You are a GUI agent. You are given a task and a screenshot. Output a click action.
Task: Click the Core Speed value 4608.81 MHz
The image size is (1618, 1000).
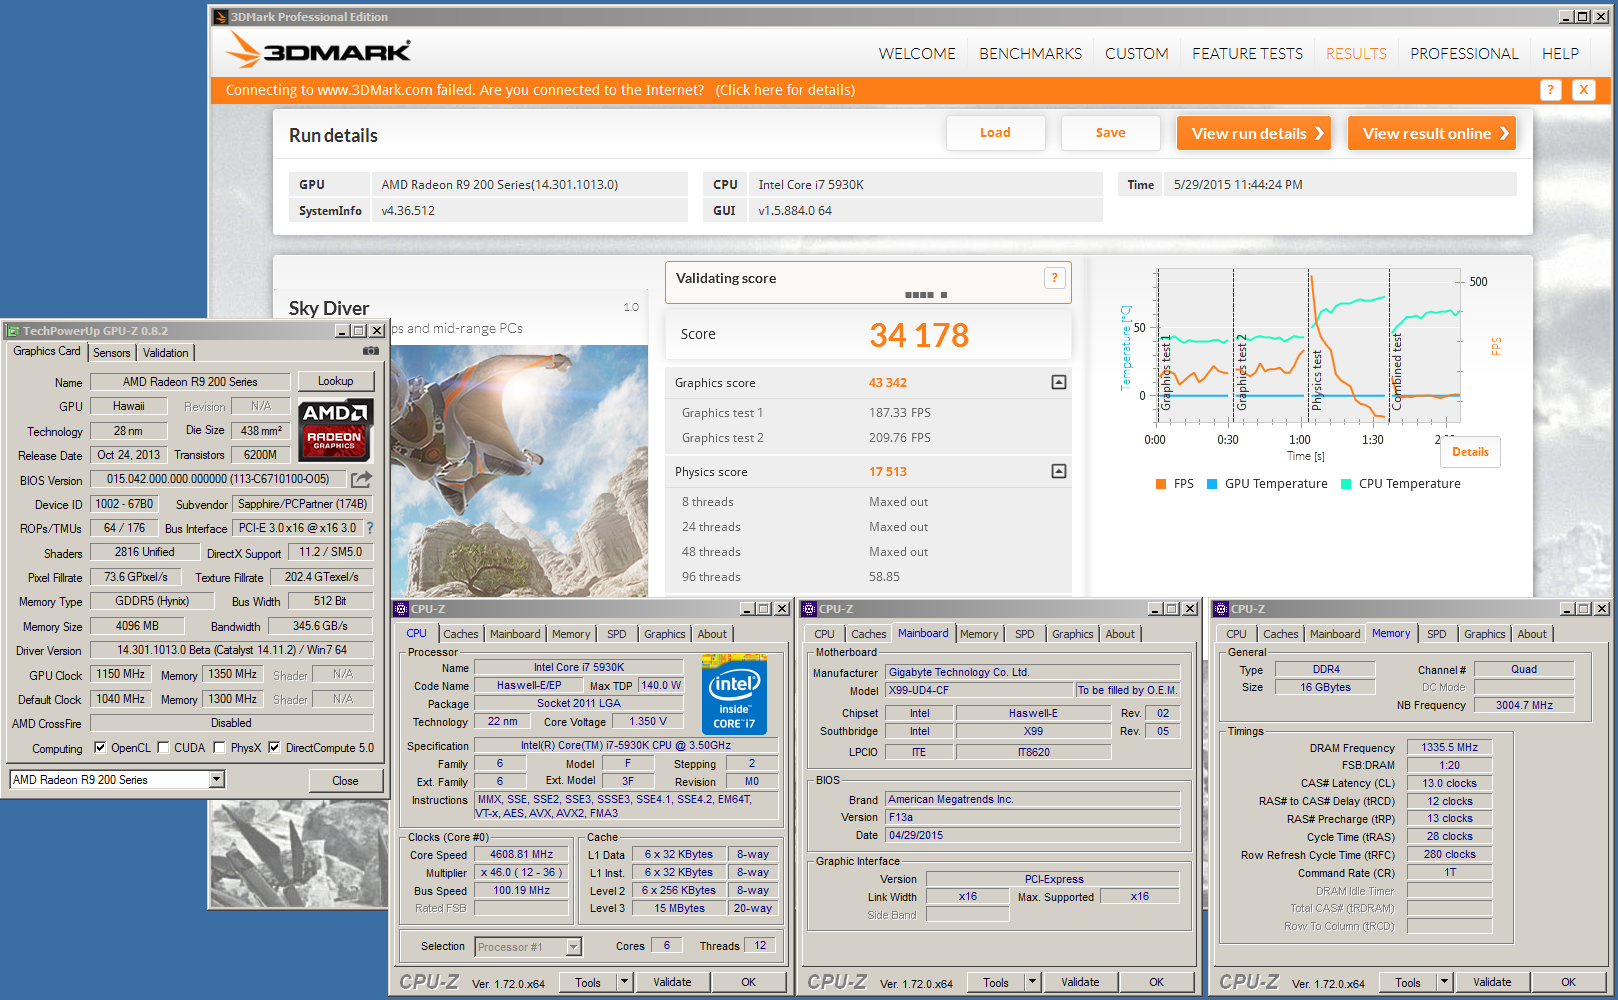click(x=521, y=855)
